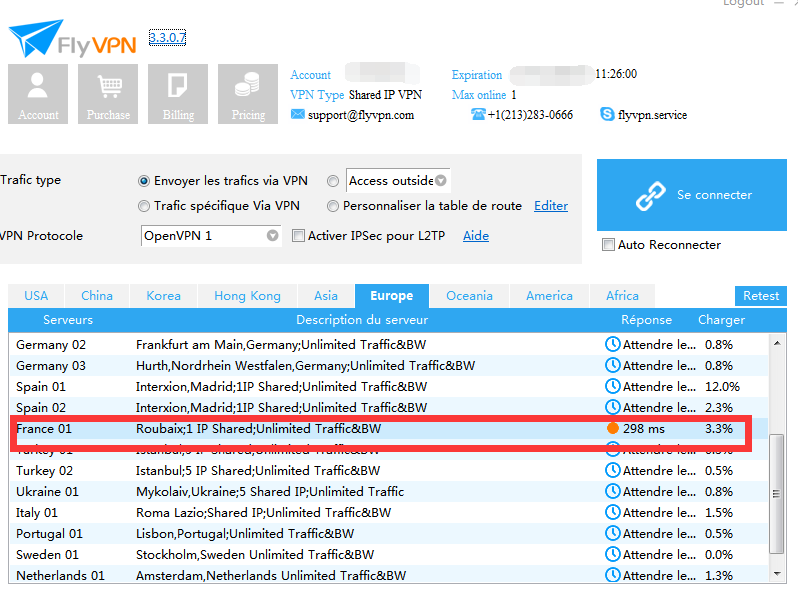This screenshot has height=595, width=798.
Task: Open the Account panel button
Action: [38, 94]
